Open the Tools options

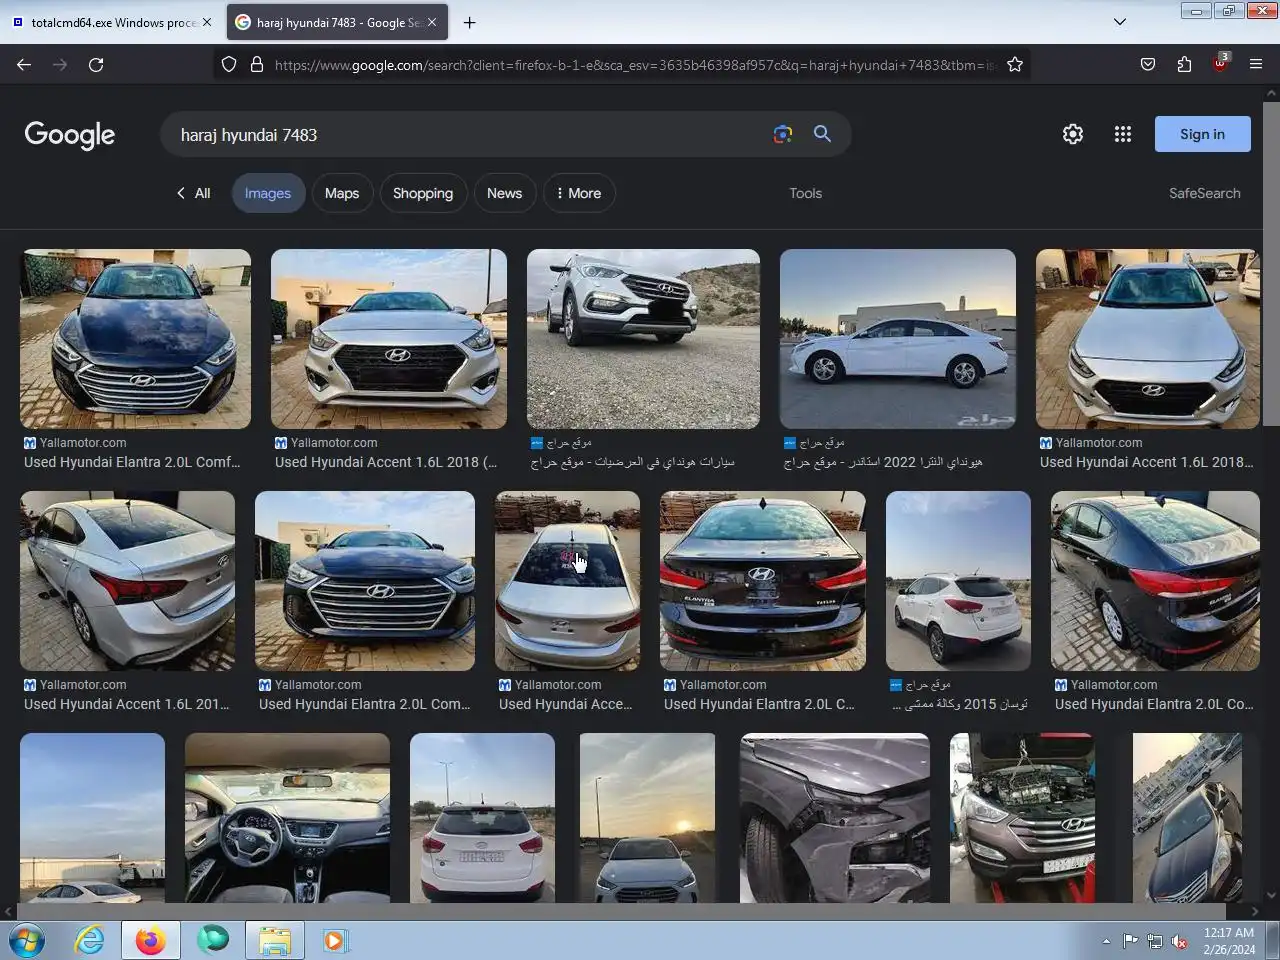(x=805, y=193)
